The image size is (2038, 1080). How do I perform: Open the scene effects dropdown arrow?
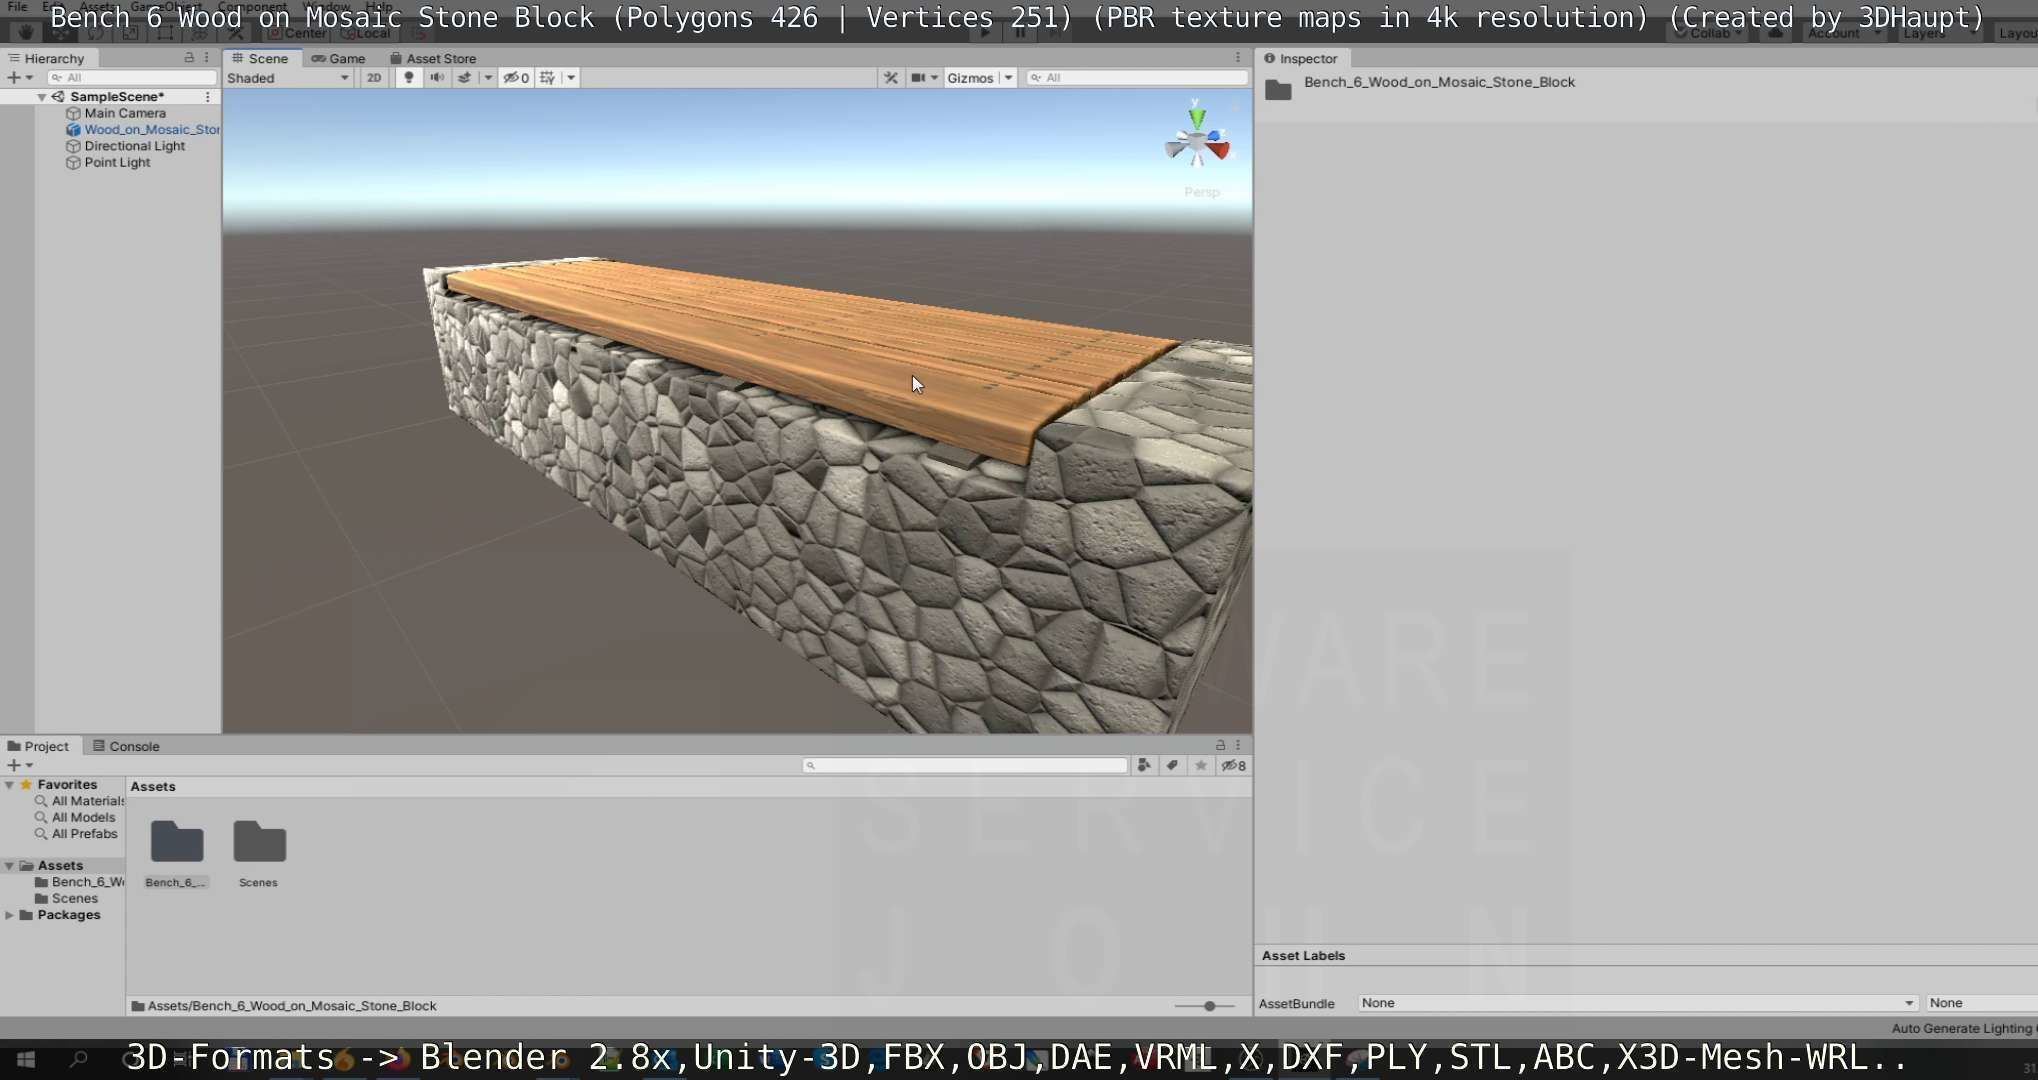488,78
